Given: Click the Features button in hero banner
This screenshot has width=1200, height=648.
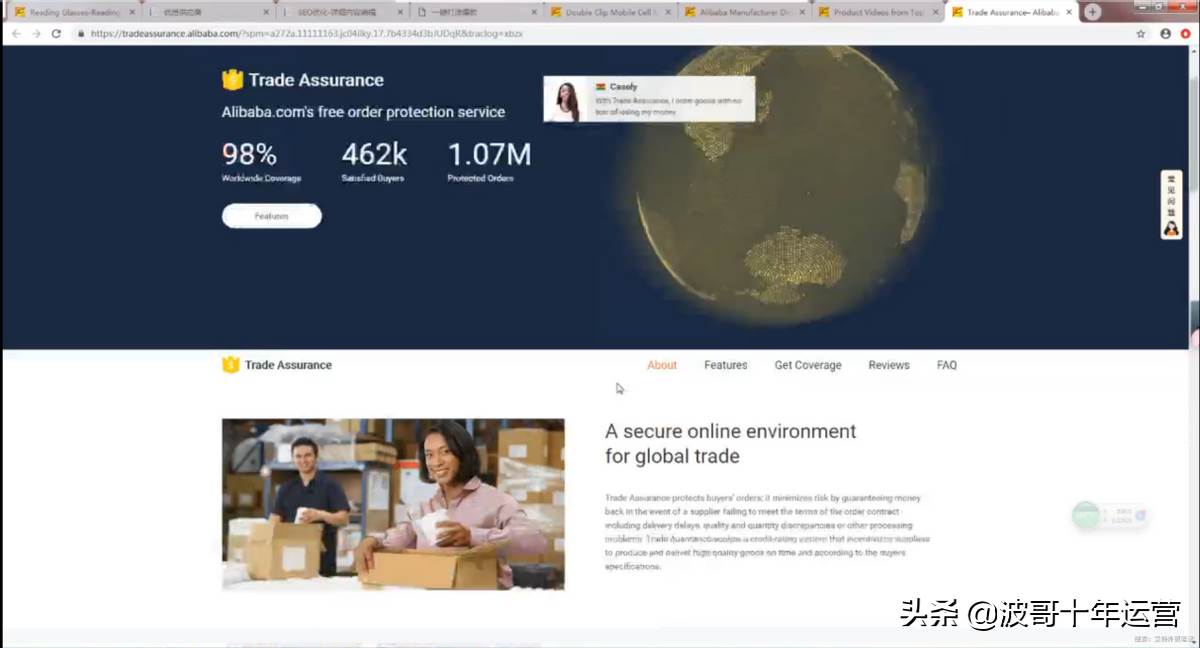Looking at the screenshot, I should click(x=272, y=216).
